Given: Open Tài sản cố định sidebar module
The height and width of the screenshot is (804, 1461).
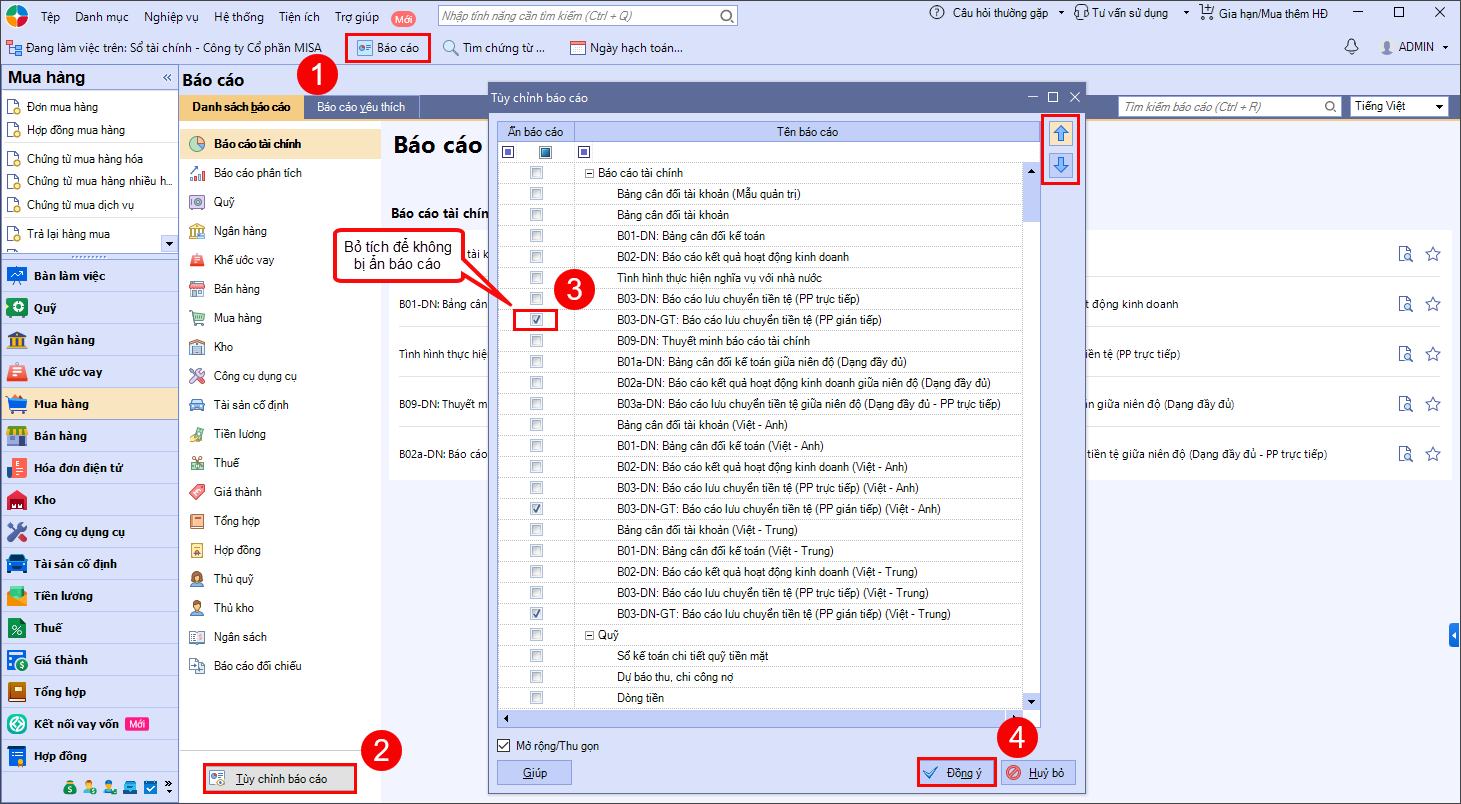Looking at the screenshot, I should (x=75, y=564).
